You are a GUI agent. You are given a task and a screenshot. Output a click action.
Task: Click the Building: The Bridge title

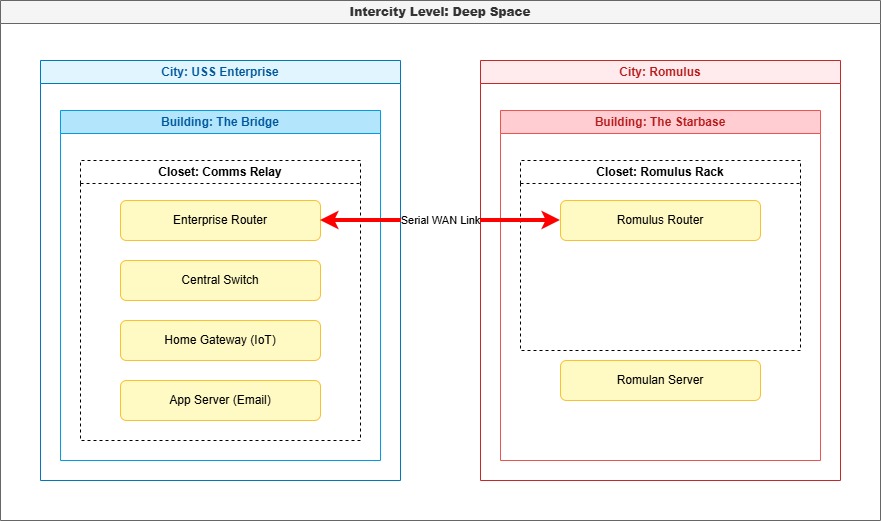220,122
